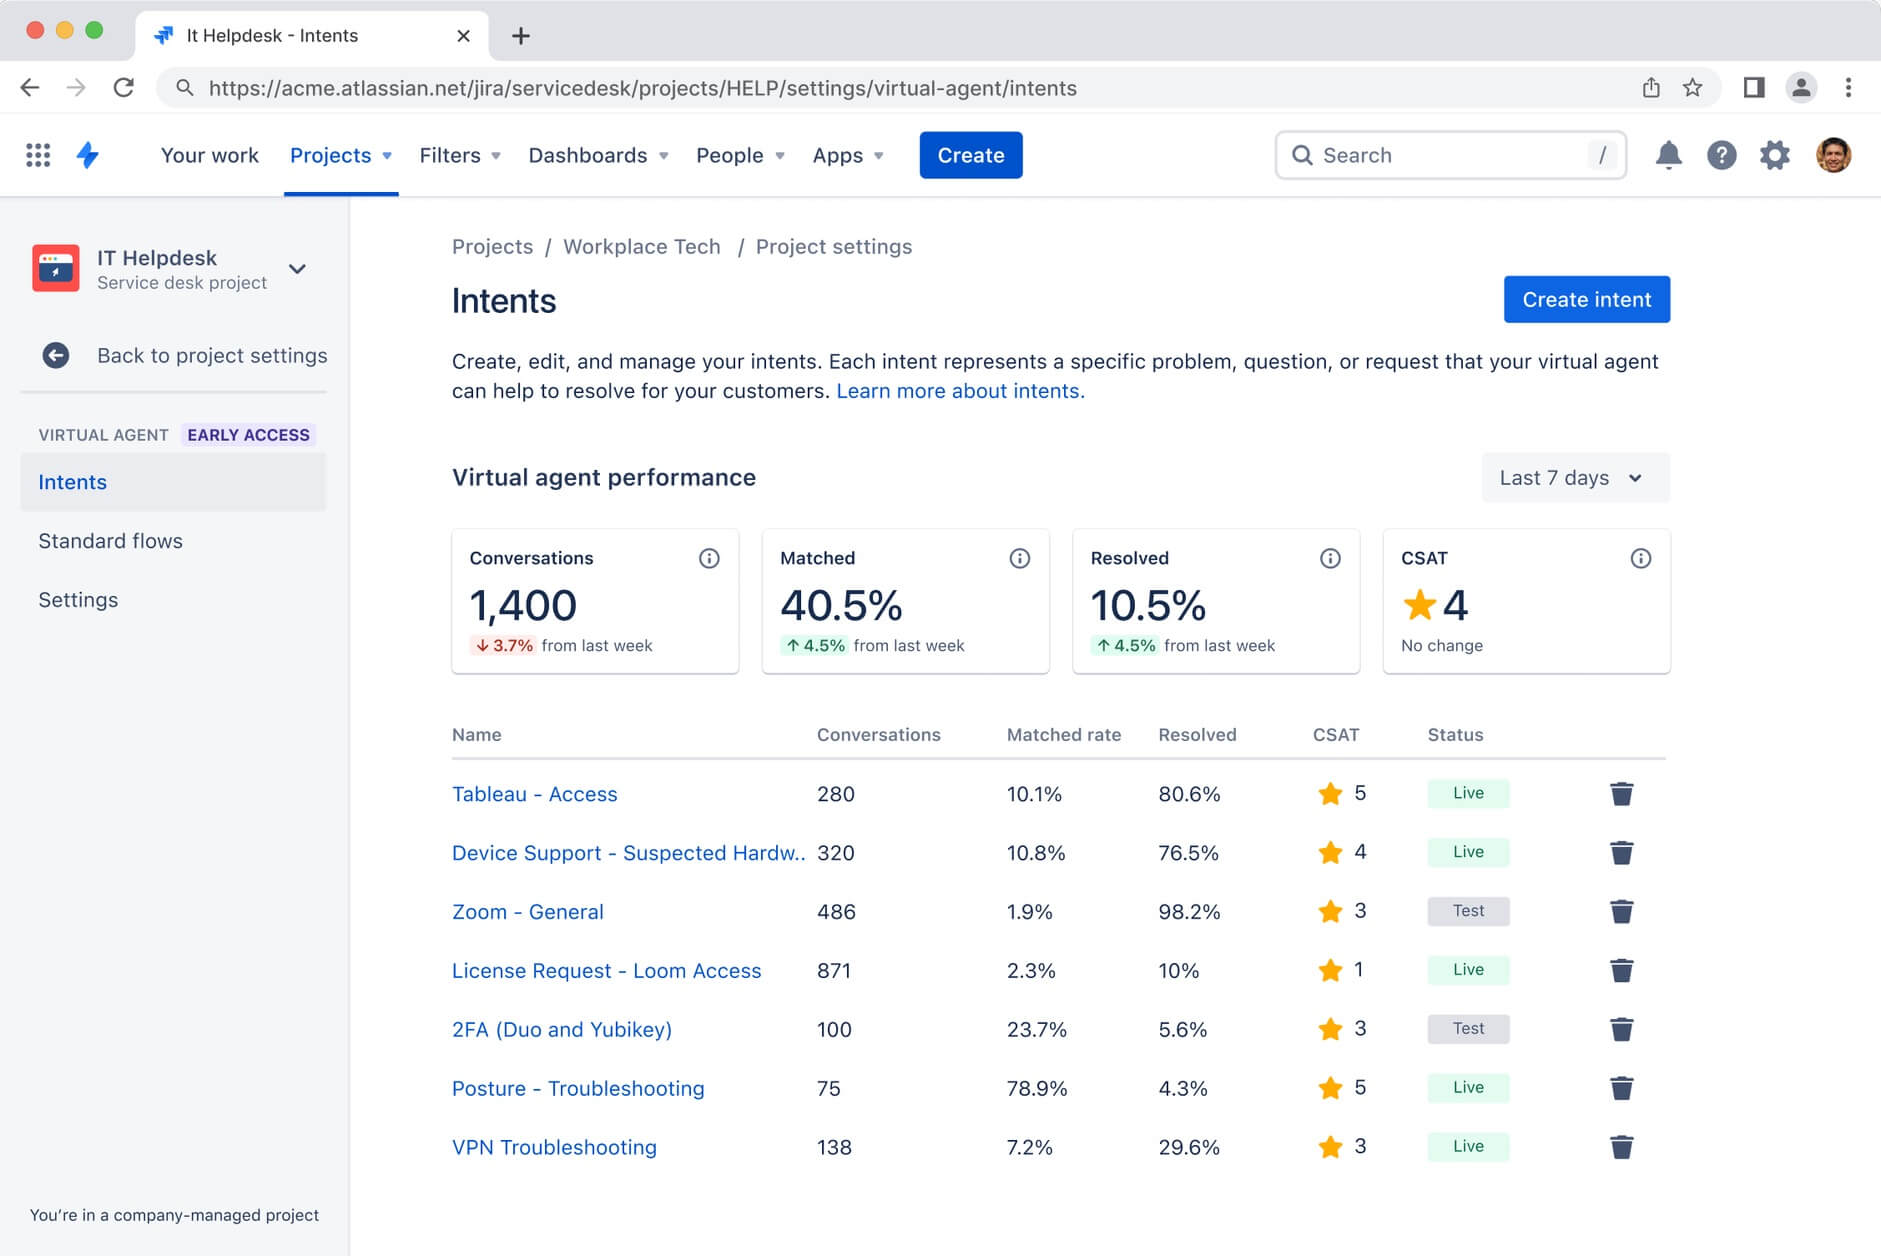Delete the Zoom - General intent
The image size is (1881, 1256).
click(x=1622, y=911)
